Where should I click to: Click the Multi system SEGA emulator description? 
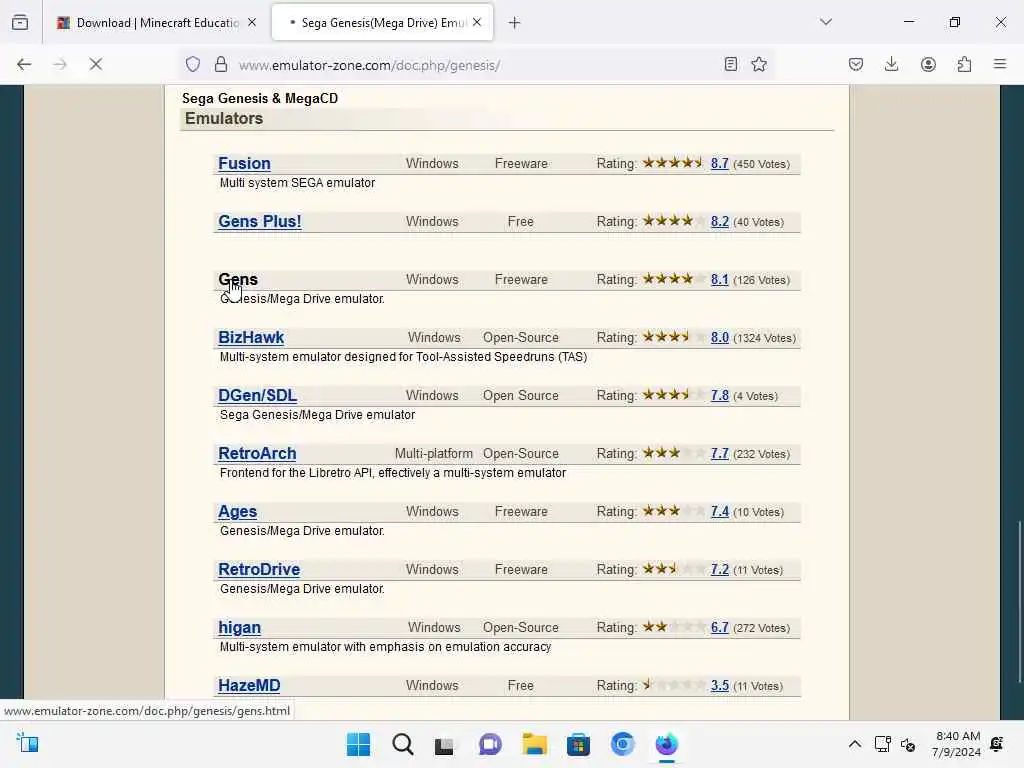pos(297,183)
